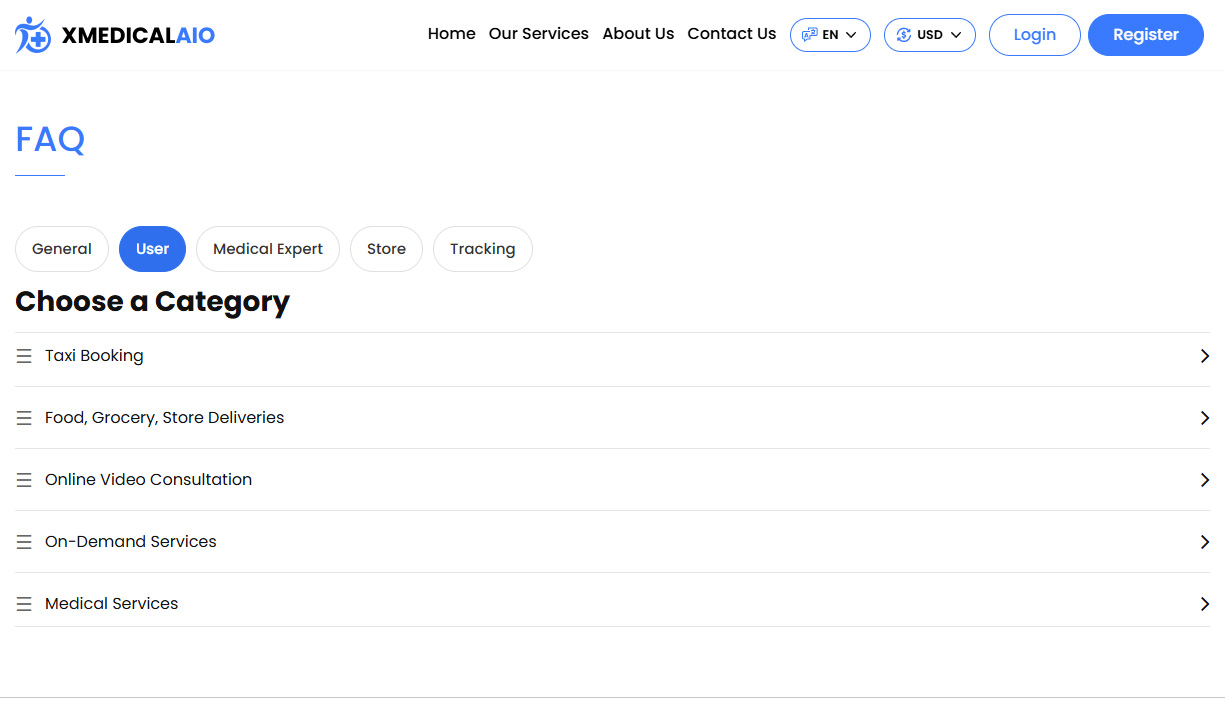The width and height of the screenshot is (1225, 722).
Task: Click the currency icon beside USD
Action: [903, 35]
